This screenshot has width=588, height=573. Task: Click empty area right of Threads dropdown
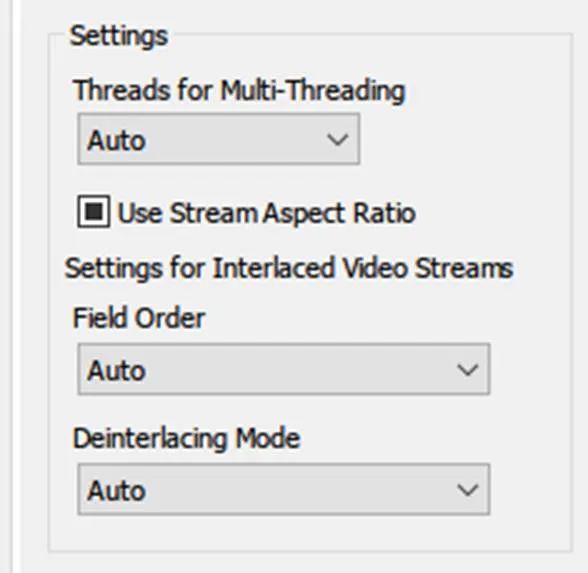465,139
